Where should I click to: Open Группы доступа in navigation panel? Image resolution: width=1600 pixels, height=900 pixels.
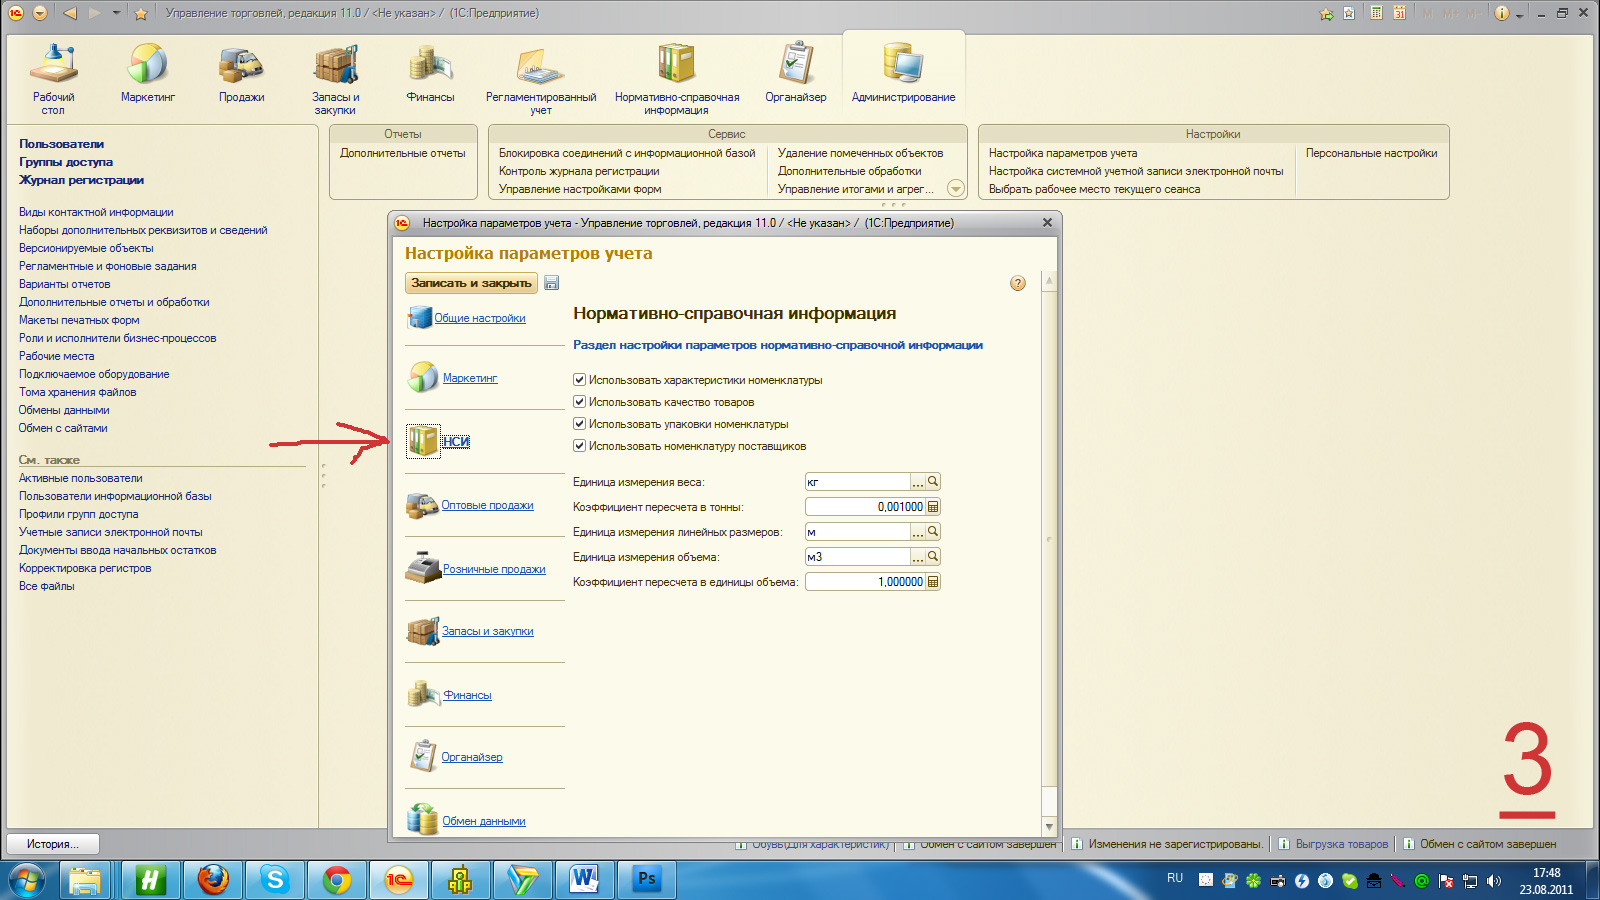pyautogui.click(x=66, y=162)
